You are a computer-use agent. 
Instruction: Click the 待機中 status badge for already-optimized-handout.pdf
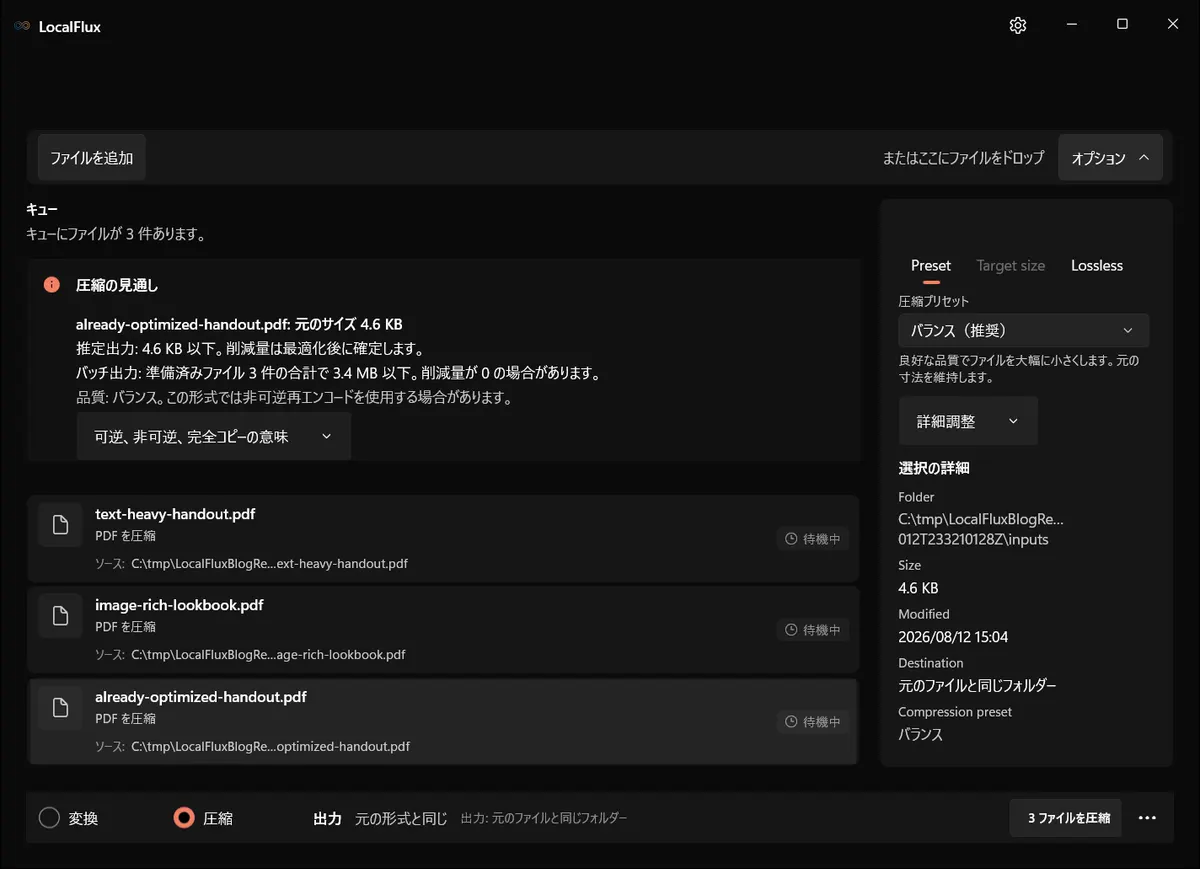pyautogui.click(x=813, y=721)
